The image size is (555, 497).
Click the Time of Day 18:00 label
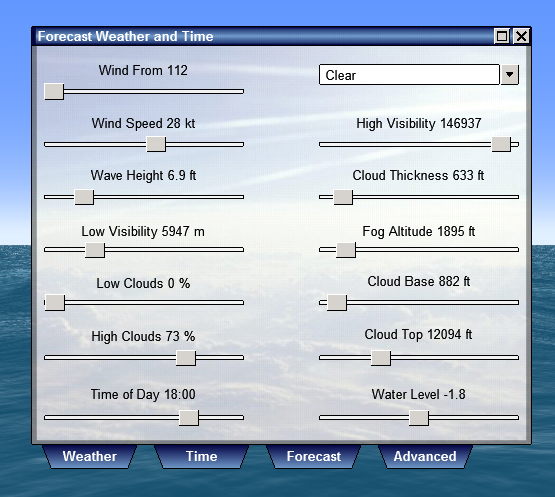[143, 394]
